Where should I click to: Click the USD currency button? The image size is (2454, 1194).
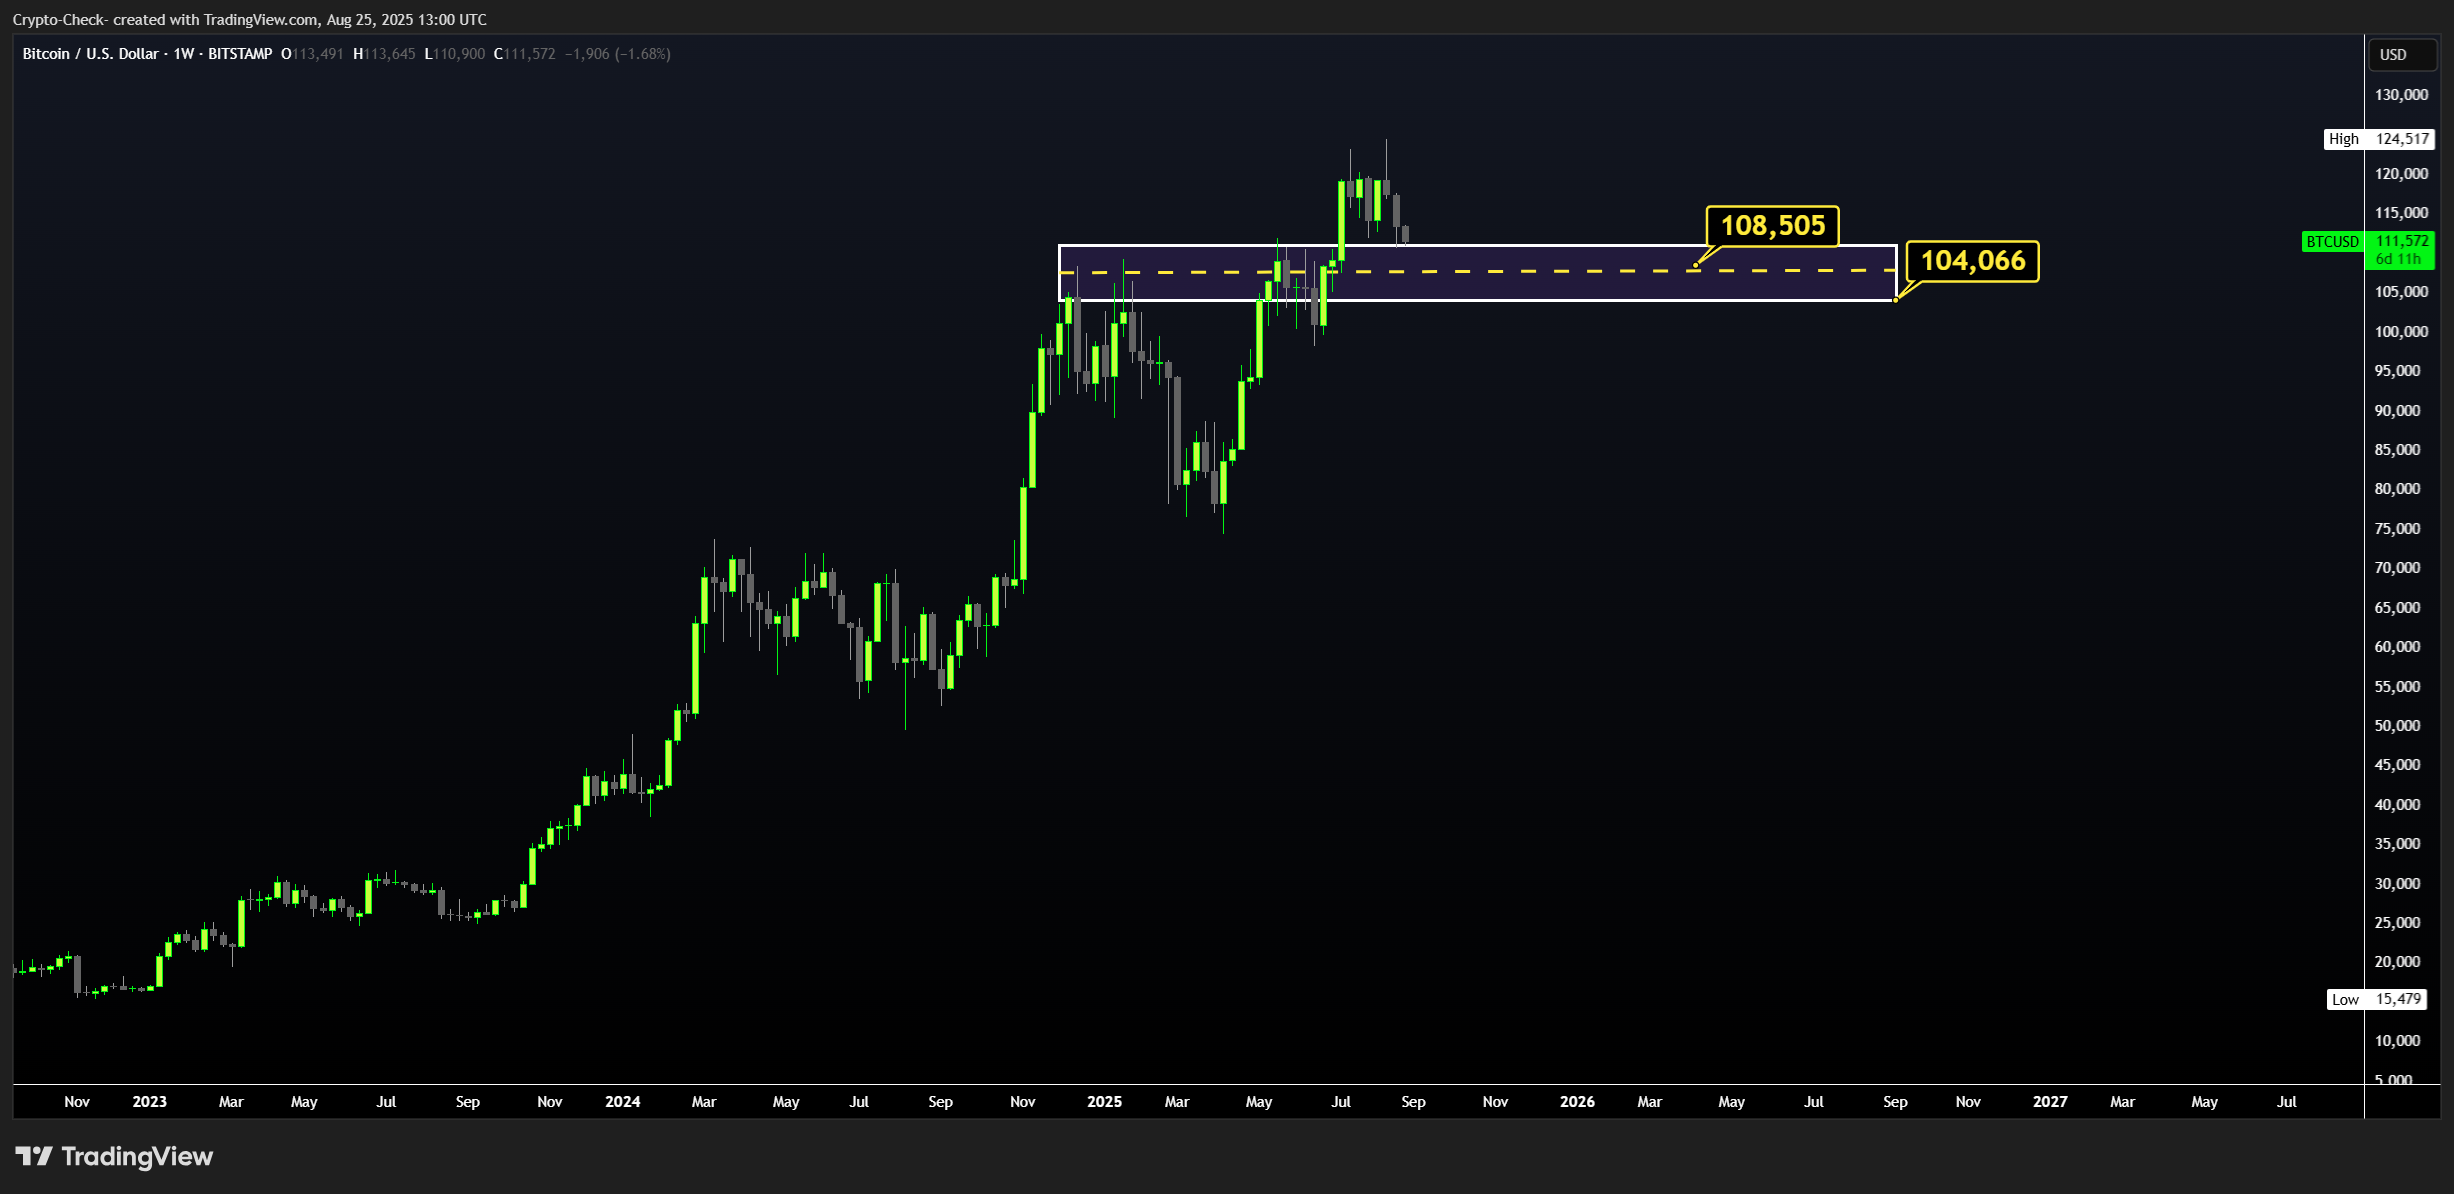click(2402, 54)
